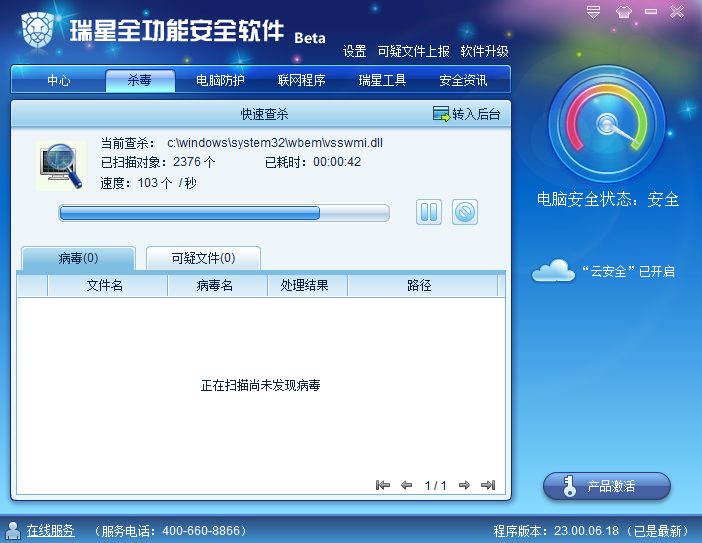Click the 程序版本 23.00.06.18 text
The height and width of the screenshot is (543, 702).
(556, 531)
